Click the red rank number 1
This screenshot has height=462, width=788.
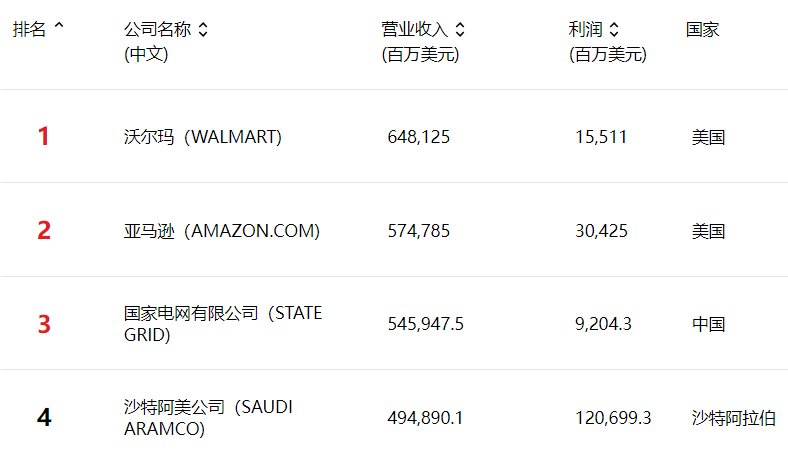[x=43, y=137]
